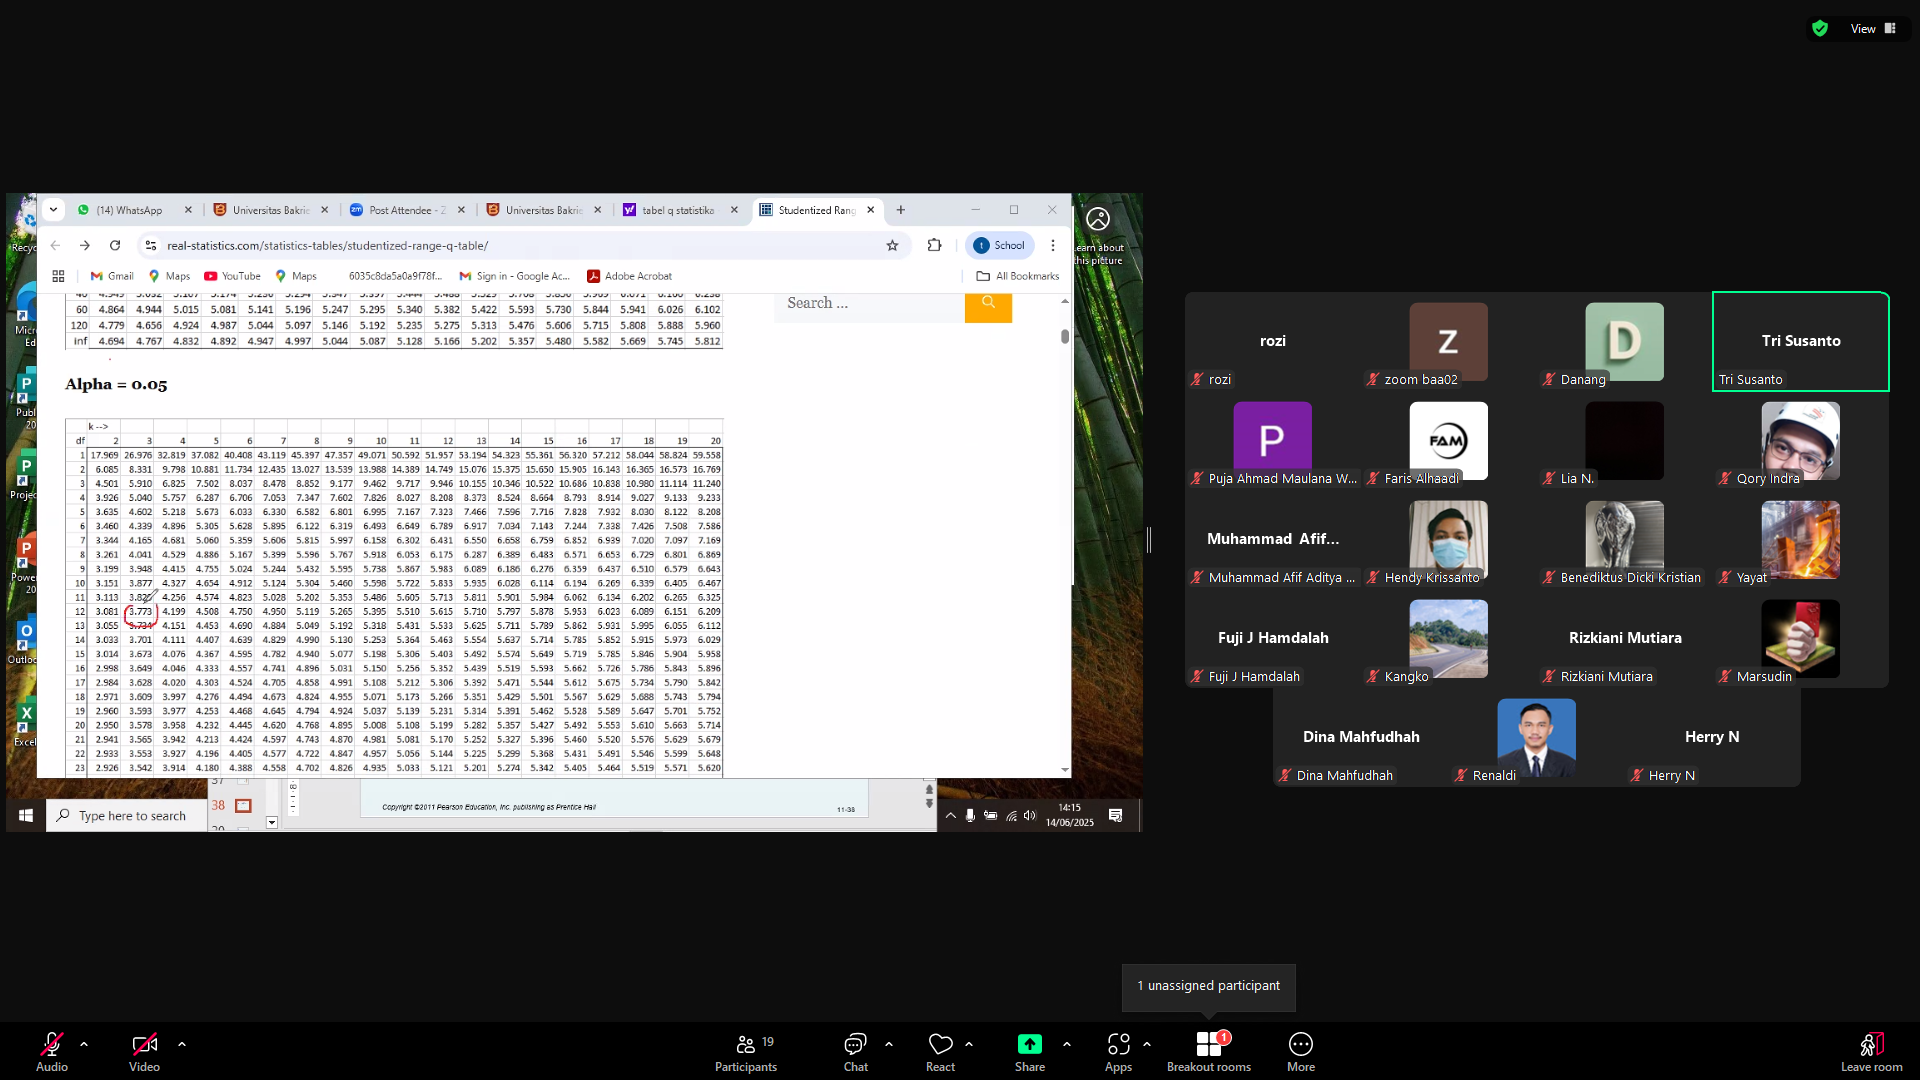Click the address bar URL
The height and width of the screenshot is (1080, 1920).
pos(328,245)
